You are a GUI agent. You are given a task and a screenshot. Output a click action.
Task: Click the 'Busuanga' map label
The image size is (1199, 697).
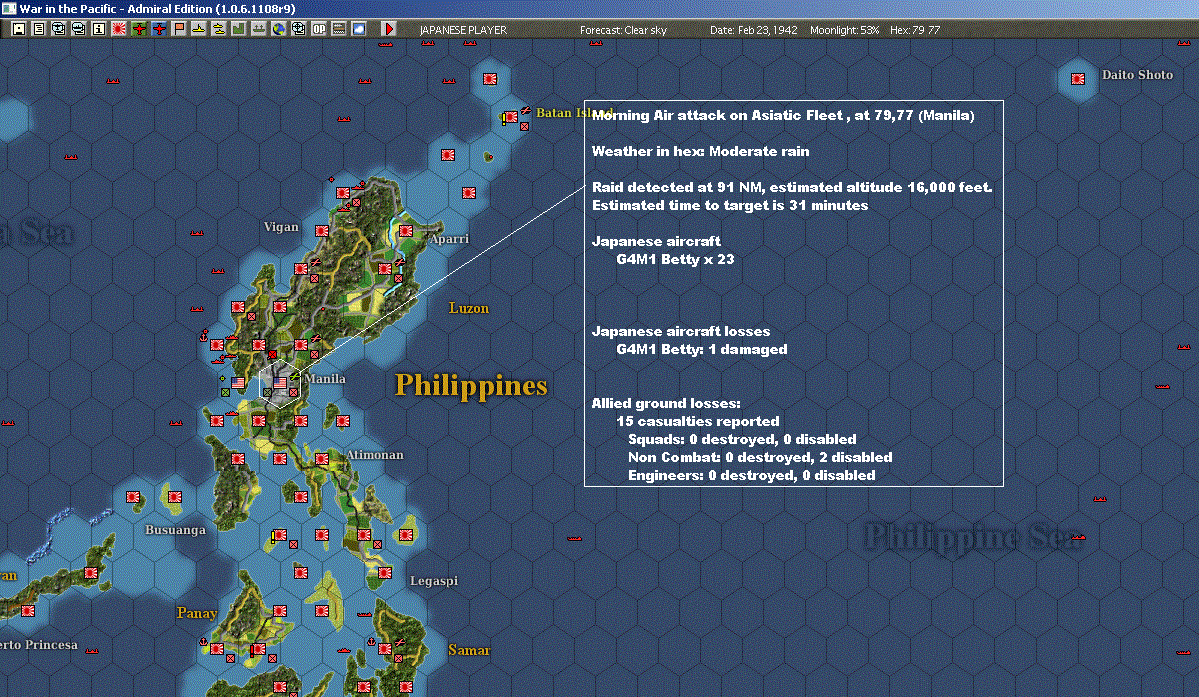[175, 530]
